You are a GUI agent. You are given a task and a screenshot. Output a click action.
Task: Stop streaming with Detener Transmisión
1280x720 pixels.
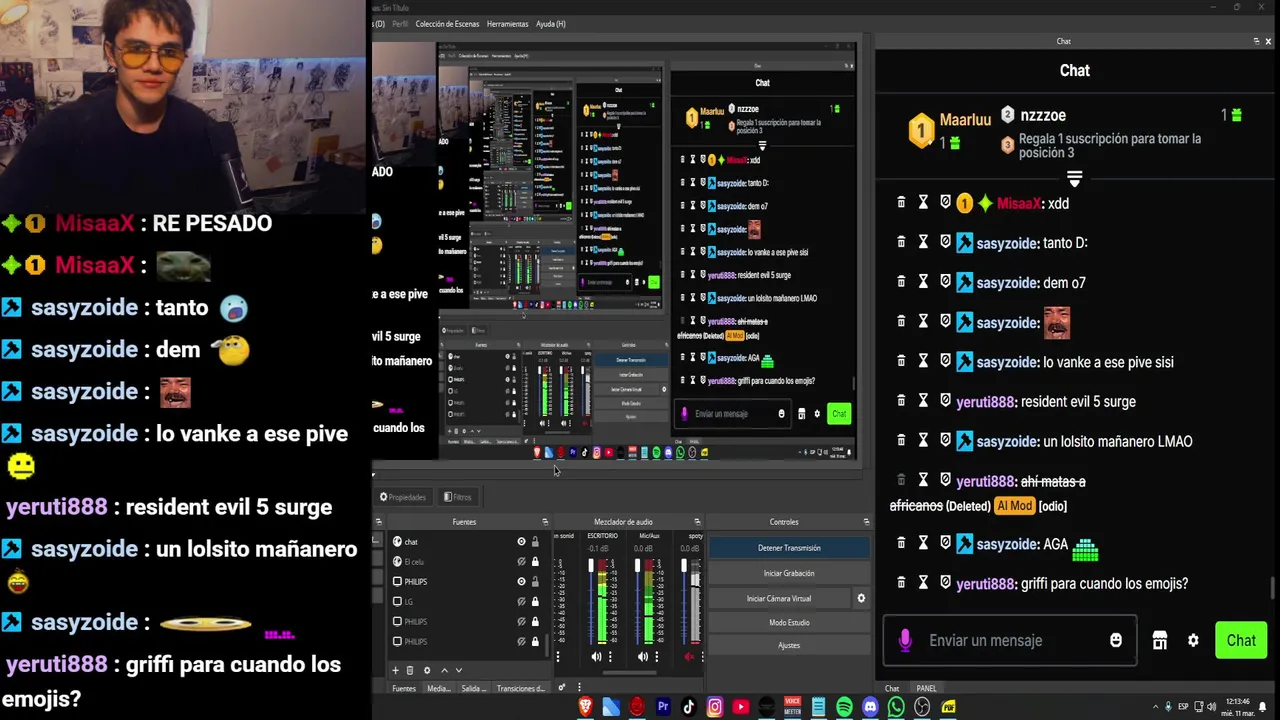pyautogui.click(x=789, y=548)
